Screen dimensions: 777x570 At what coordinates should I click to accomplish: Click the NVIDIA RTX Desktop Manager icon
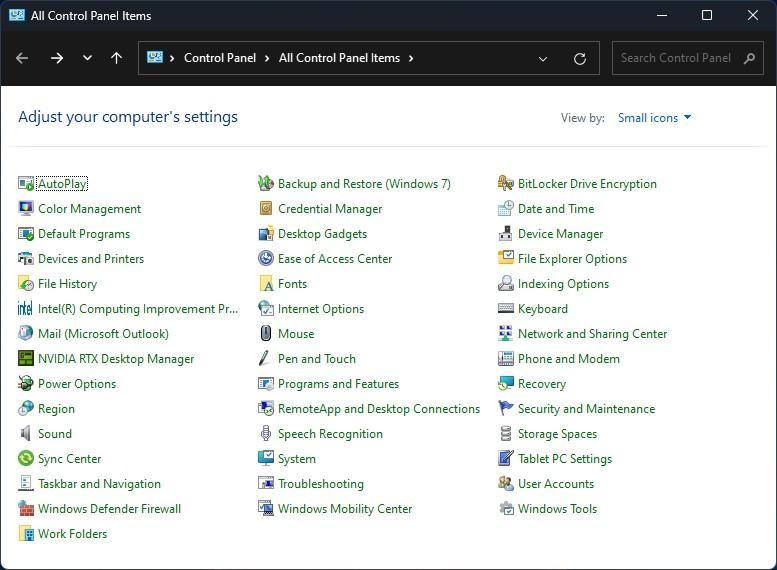point(26,359)
